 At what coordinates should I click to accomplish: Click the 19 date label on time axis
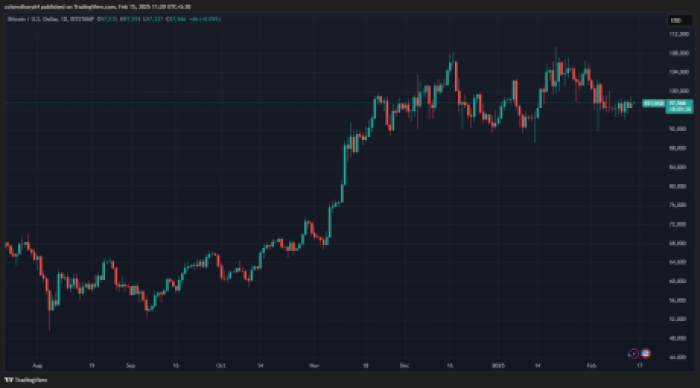click(92, 366)
